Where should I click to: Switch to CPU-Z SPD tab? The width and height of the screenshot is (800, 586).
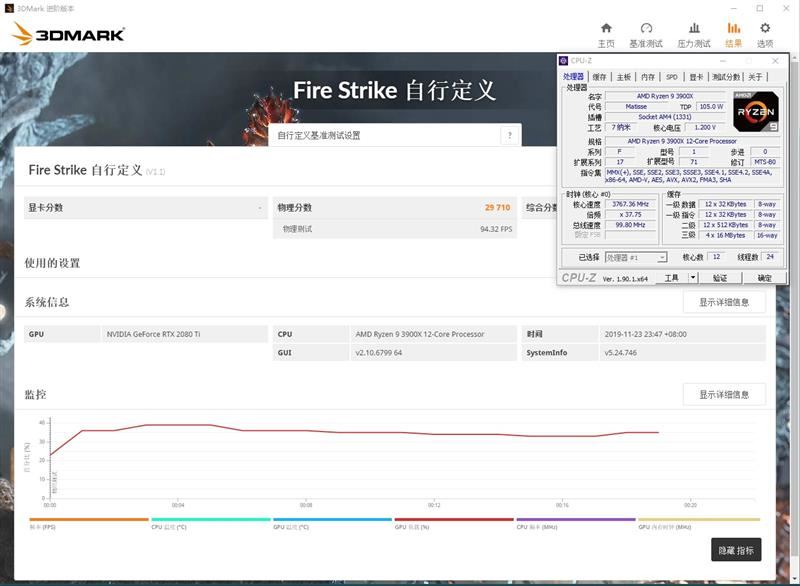672,77
